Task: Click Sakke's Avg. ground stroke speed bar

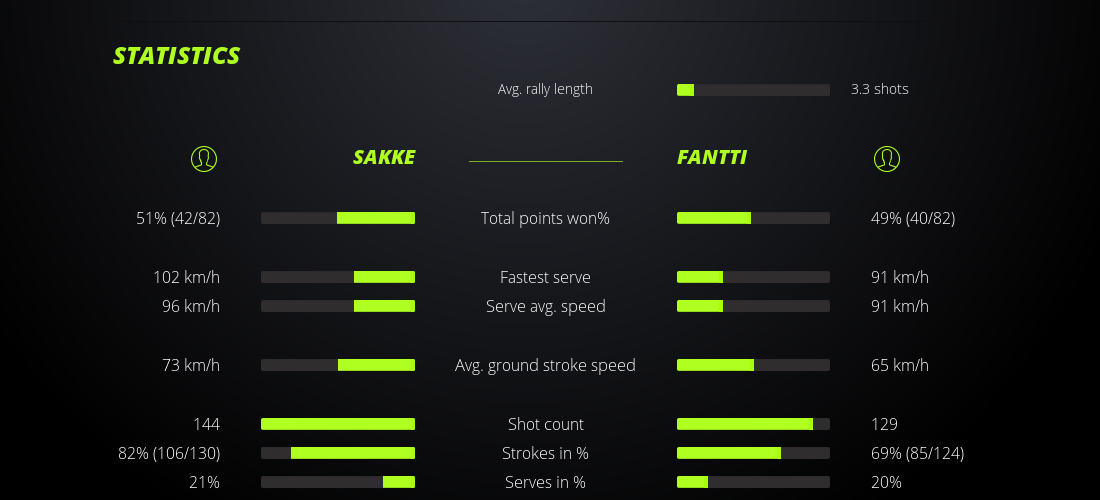Action: 338,365
